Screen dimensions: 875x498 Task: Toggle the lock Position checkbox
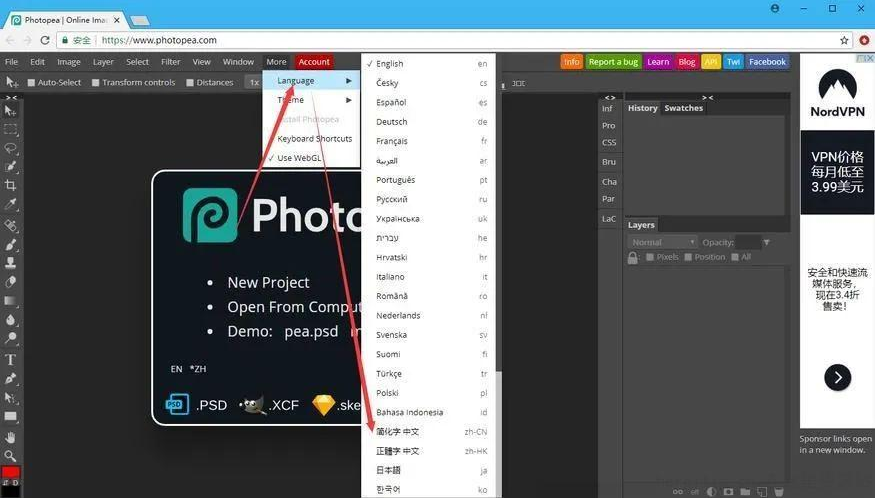(x=688, y=257)
